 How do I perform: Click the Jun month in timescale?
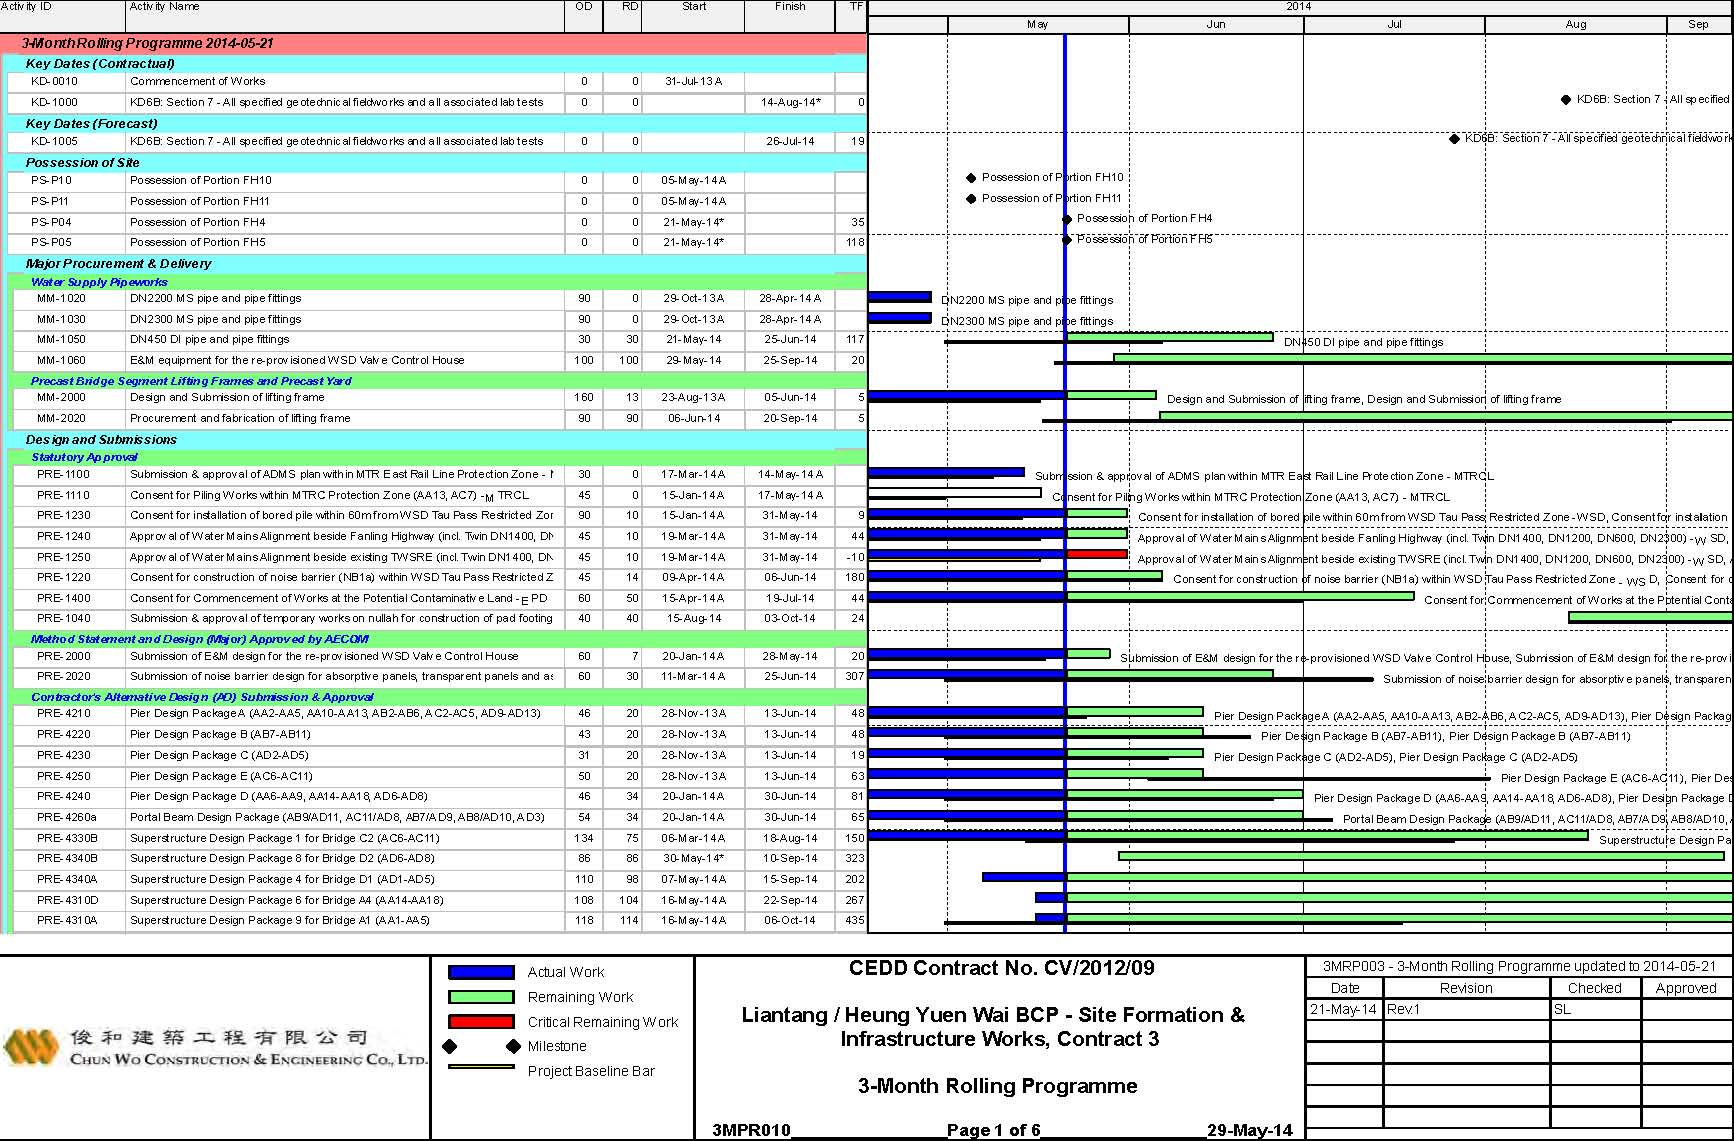pyautogui.click(x=1216, y=24)
